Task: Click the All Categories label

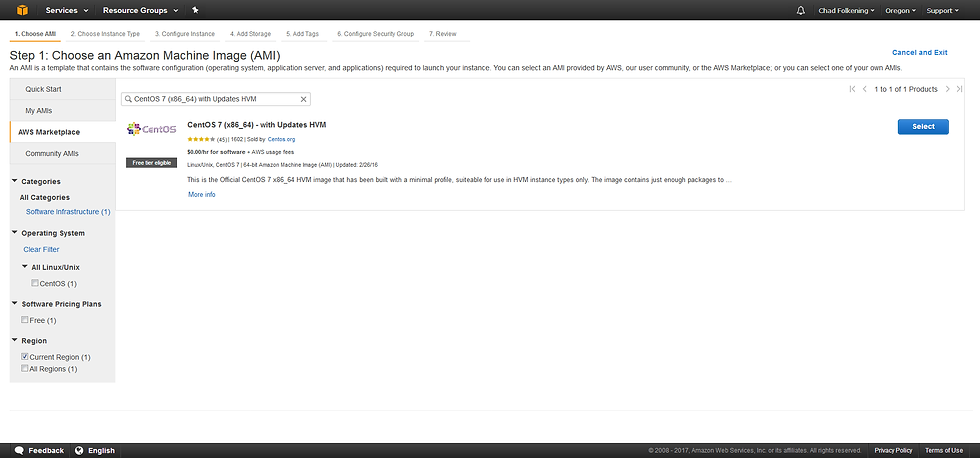Action: click(x=45, y=197)
